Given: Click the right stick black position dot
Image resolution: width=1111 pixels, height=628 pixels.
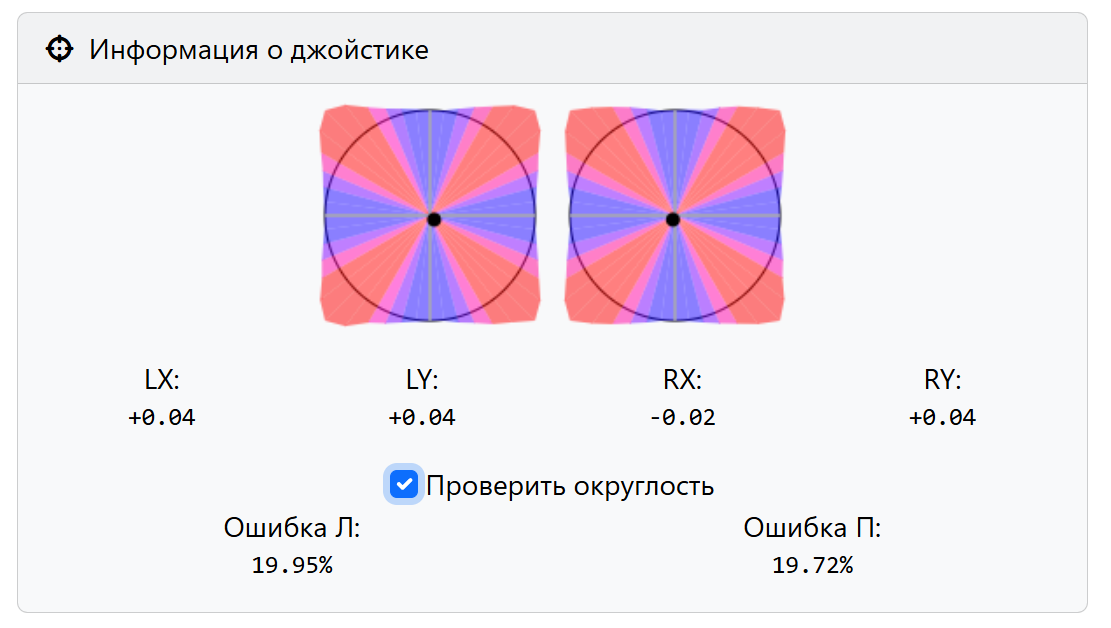Looking at the screenshot, I should click(673, 219).
